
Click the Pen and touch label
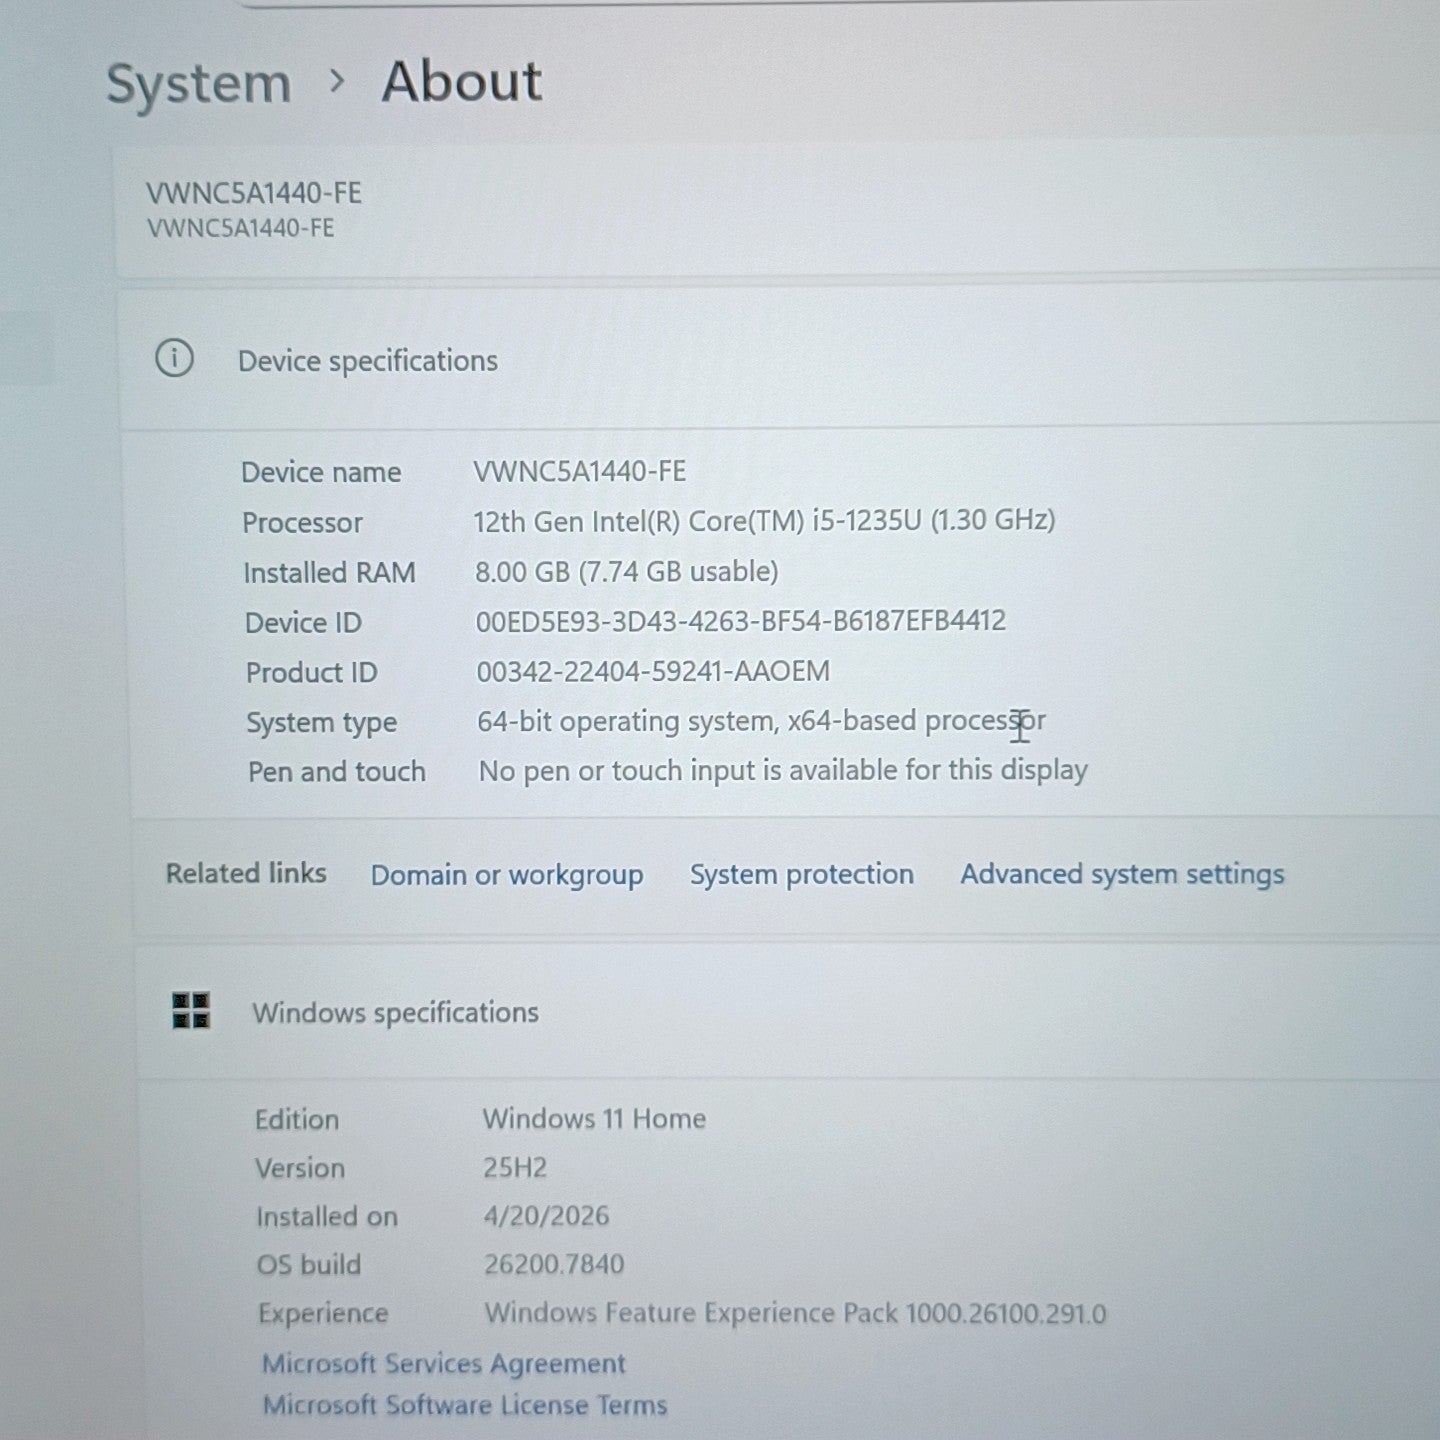click(x=337, y=772)
